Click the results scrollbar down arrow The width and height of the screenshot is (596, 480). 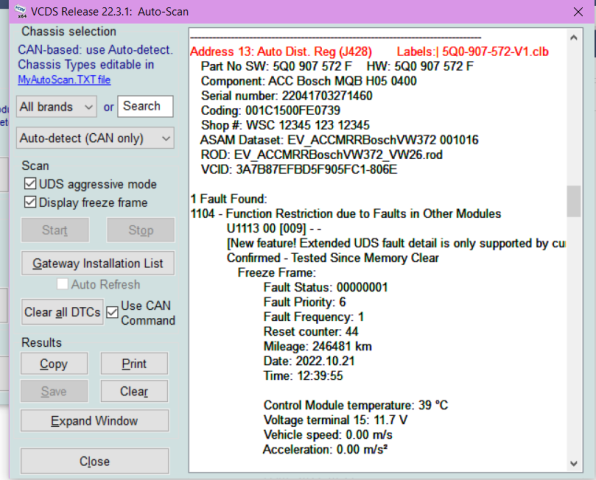(x=574, y=463)
